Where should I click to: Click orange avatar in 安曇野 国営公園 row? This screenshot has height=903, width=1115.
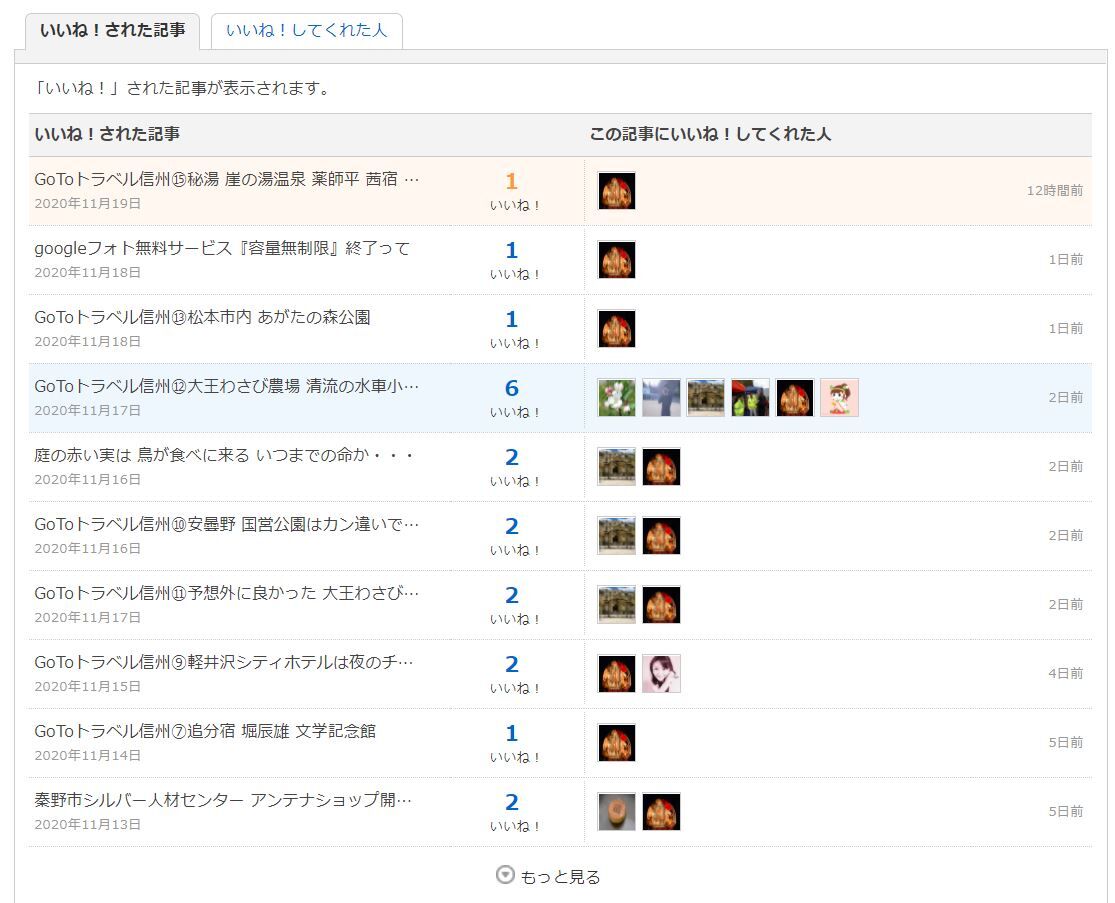(x=661, y=535)
